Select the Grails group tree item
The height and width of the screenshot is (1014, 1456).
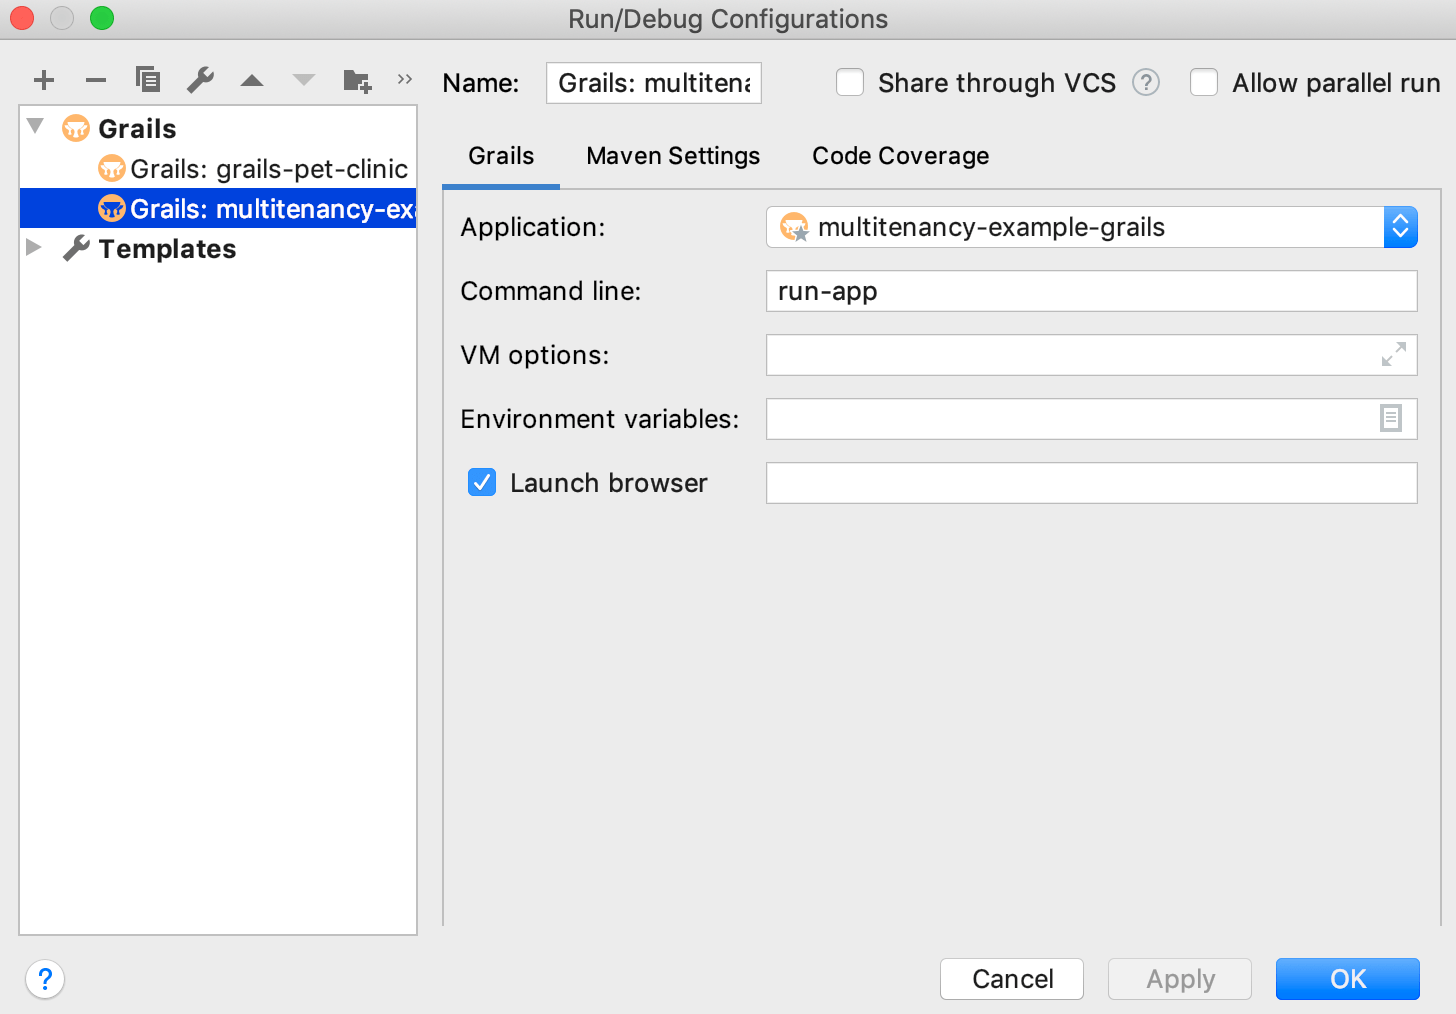[x=218, y=128]
